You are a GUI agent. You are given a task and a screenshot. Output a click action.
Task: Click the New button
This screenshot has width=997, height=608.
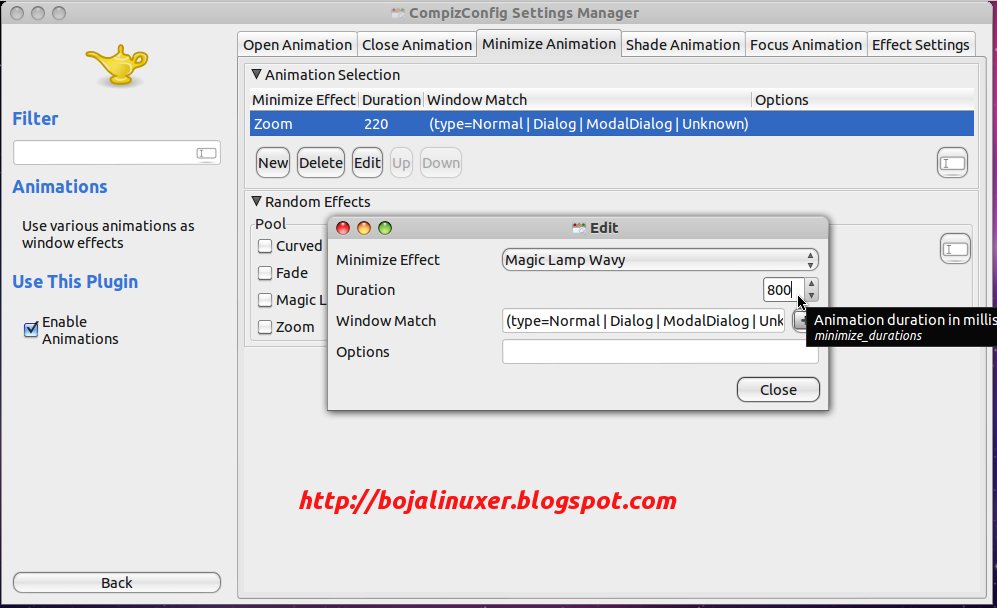(273, 163)
